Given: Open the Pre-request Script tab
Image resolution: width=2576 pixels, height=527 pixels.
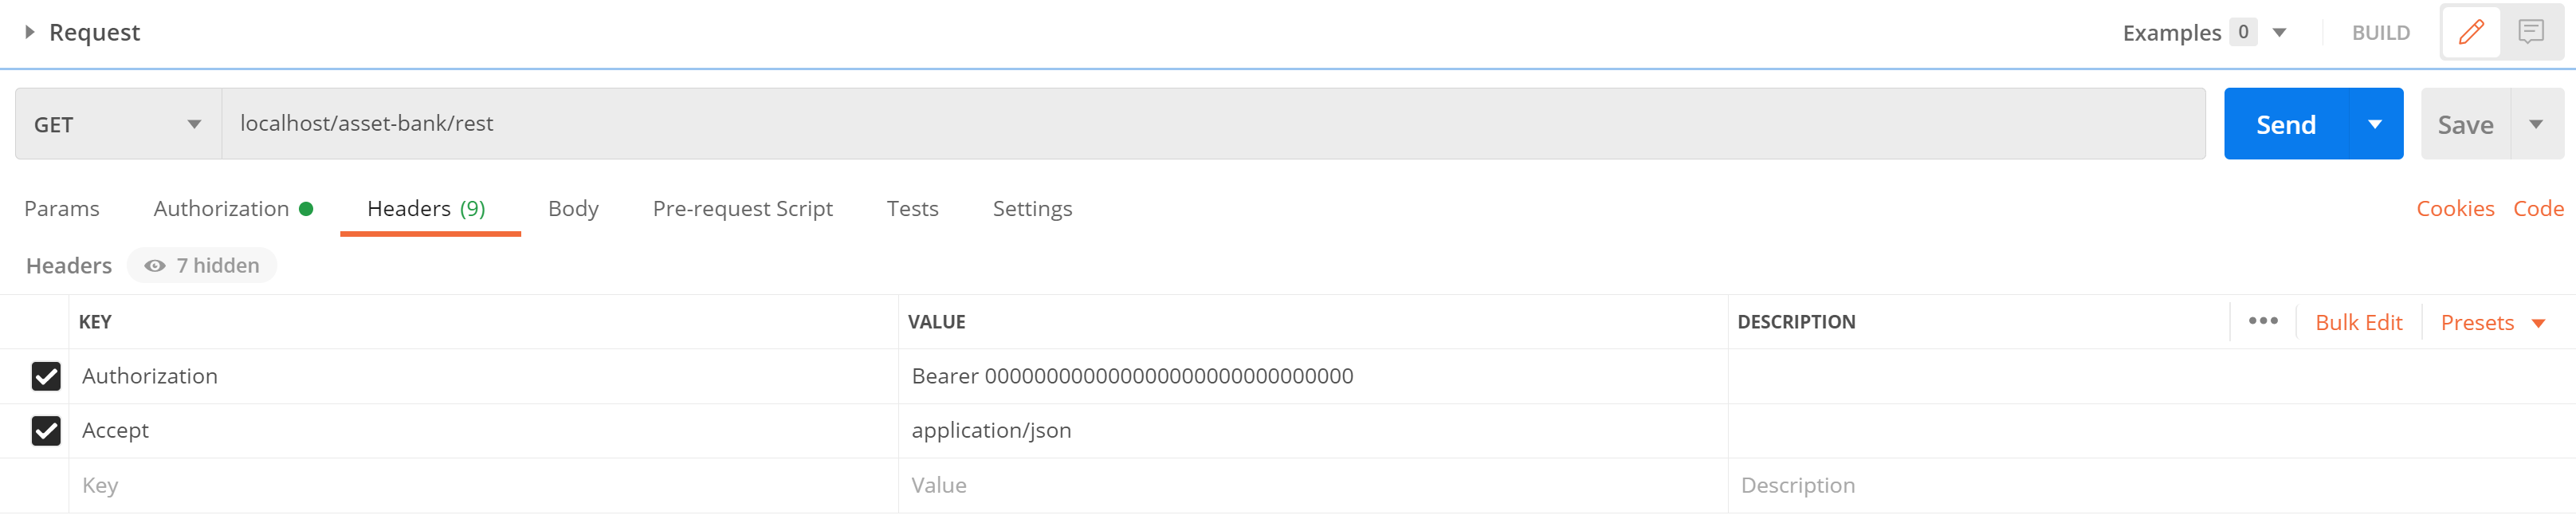Looking at the screenshot, I should 742,208.
